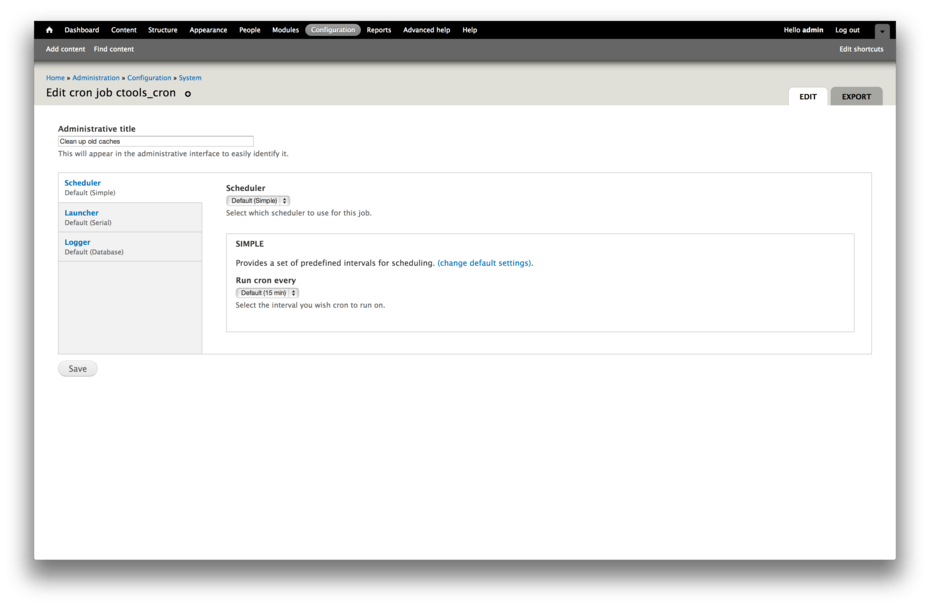Click the Log out link
Screen dimensions: 930x607
point(847,30)
